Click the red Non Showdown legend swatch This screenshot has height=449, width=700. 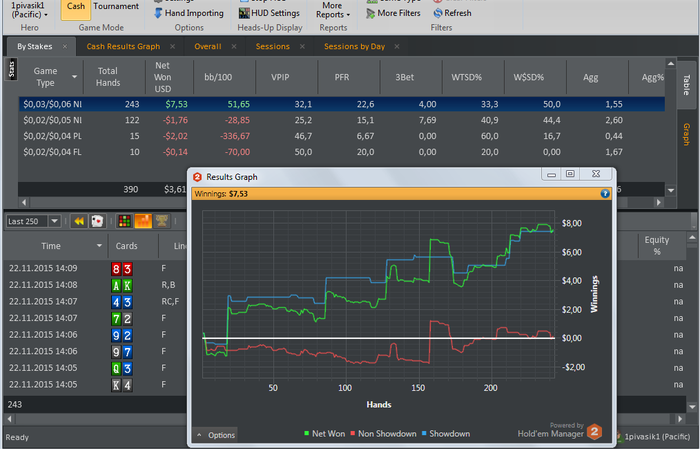click(x=353, y=433)
